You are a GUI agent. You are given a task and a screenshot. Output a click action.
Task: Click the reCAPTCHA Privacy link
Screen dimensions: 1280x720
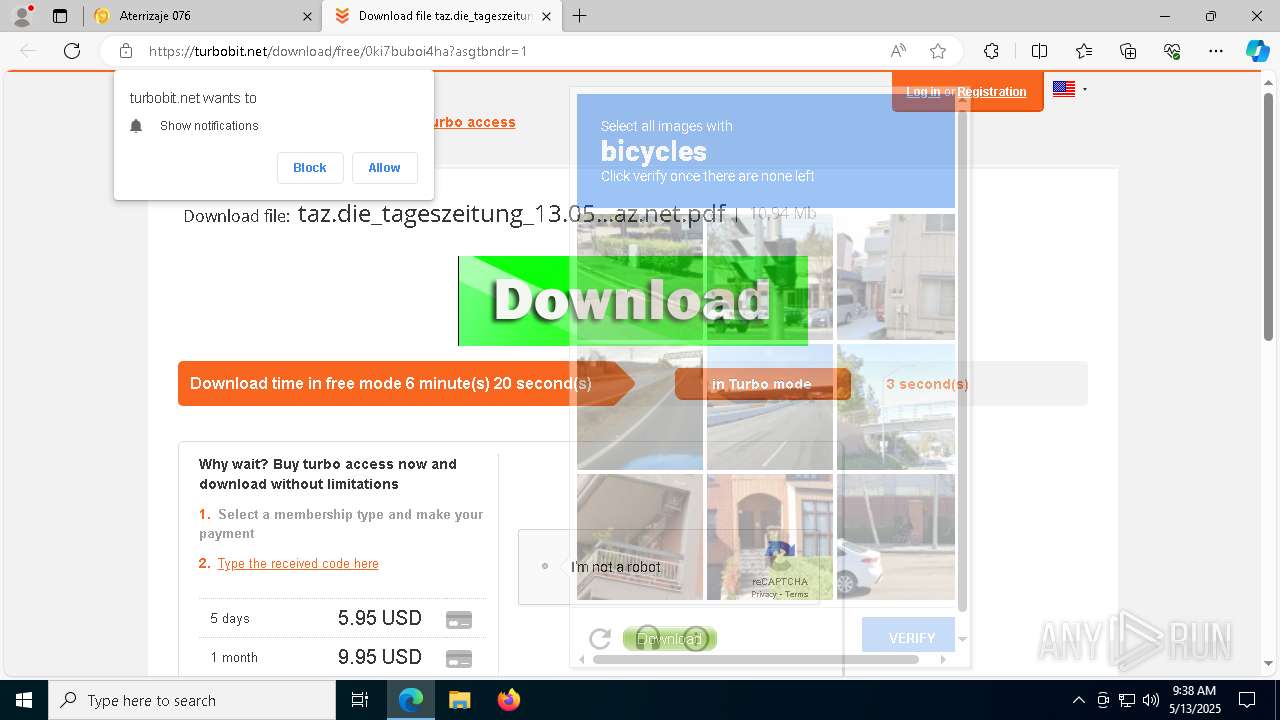pos(764,594)
